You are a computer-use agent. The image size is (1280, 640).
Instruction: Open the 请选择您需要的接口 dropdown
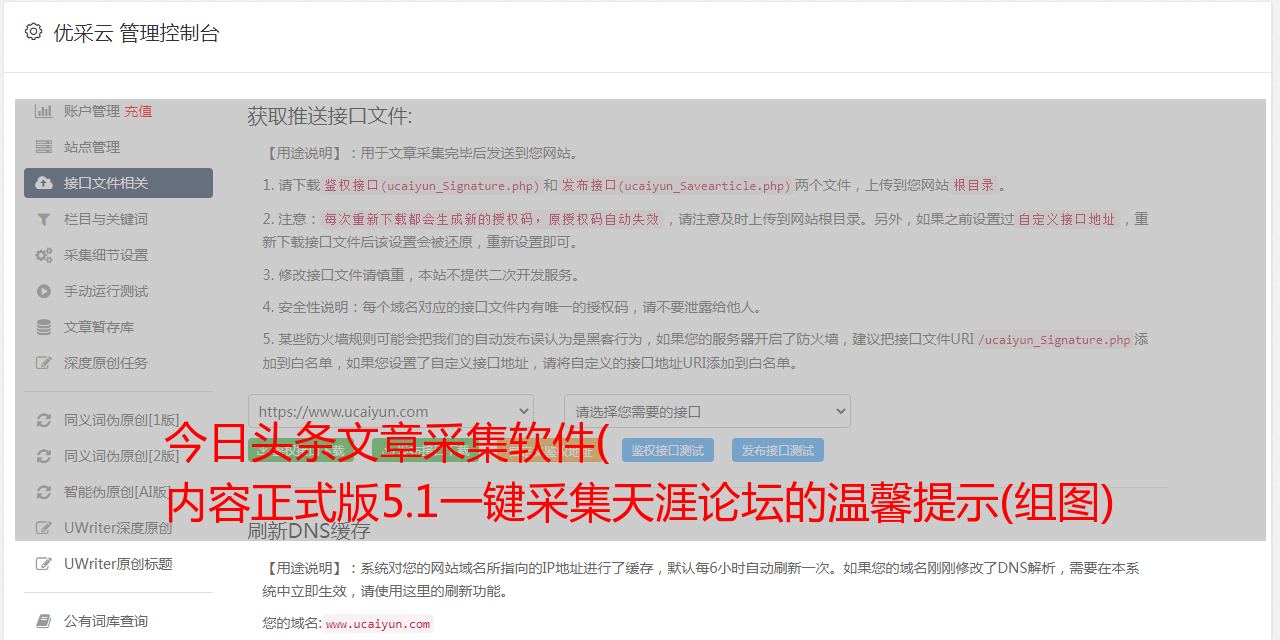coord(707,411)
